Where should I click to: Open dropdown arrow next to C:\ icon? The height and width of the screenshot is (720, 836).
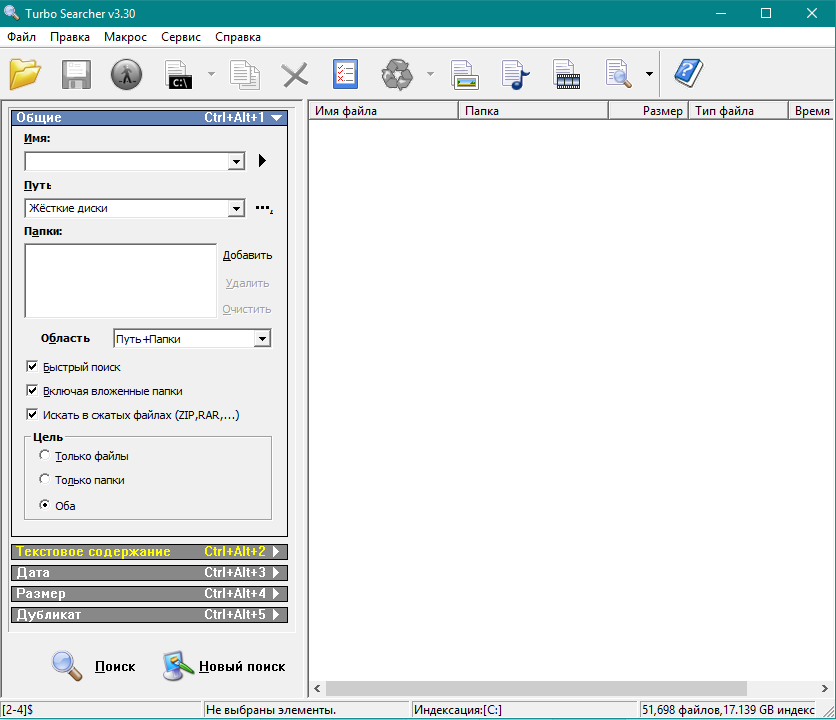click(x=211, y=74)
